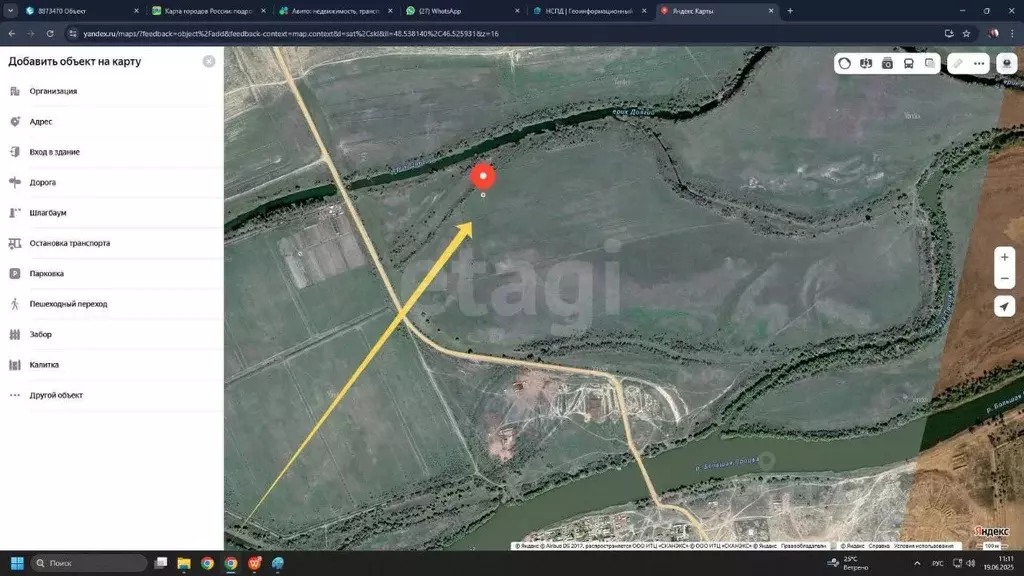Switch to the Яндекс Карты tab
Viewport: 1024px width, 576px height.
coord(700,10)
